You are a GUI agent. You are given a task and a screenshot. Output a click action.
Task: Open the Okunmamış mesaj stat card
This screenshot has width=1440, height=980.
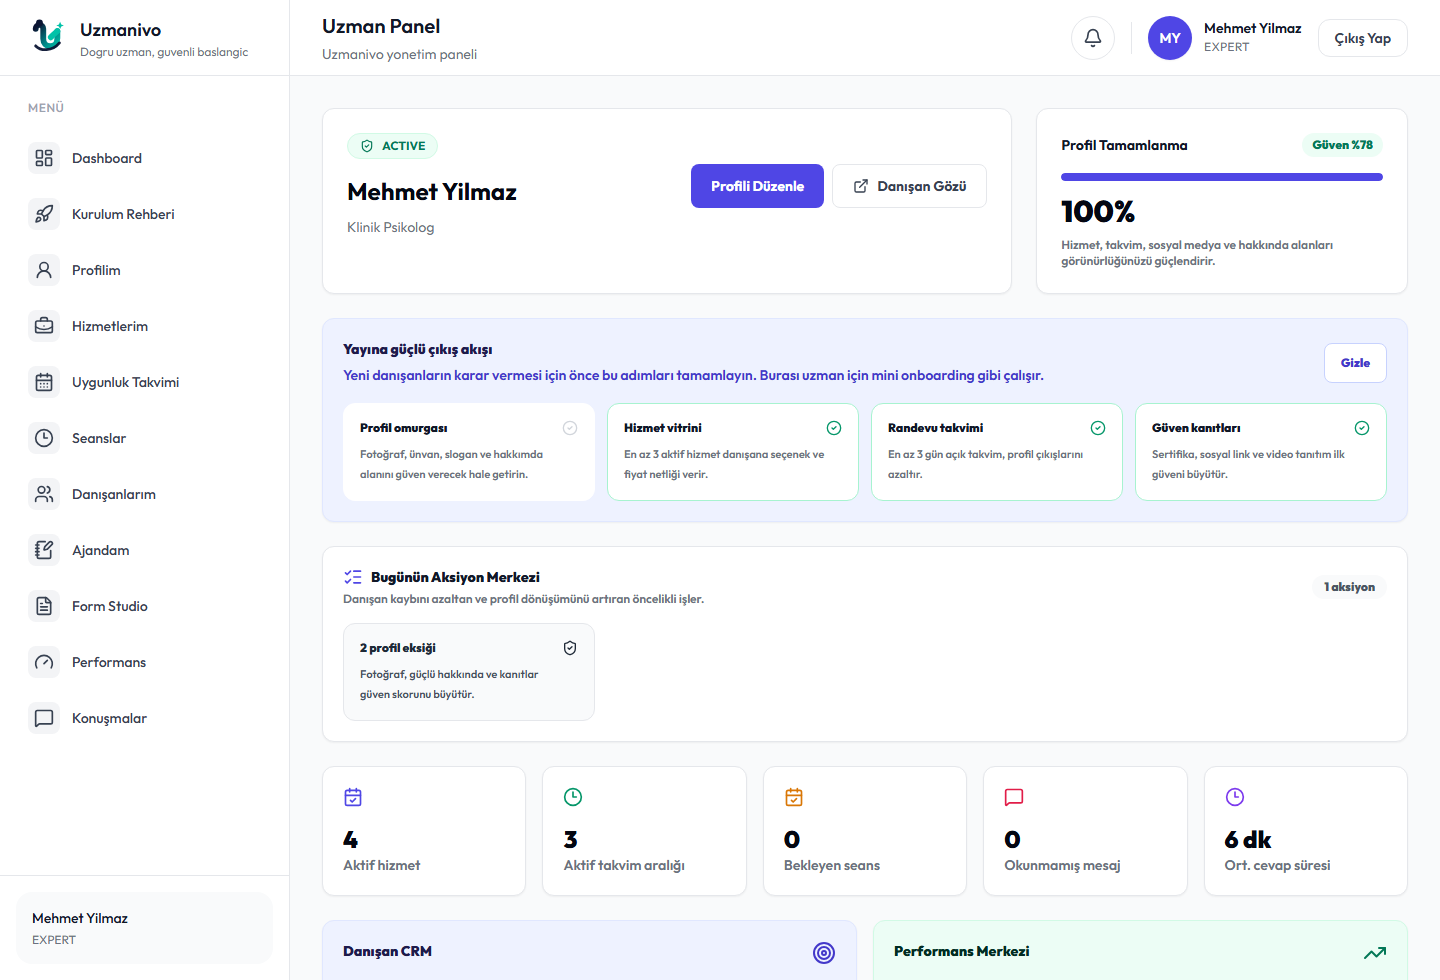[1085, 831]
